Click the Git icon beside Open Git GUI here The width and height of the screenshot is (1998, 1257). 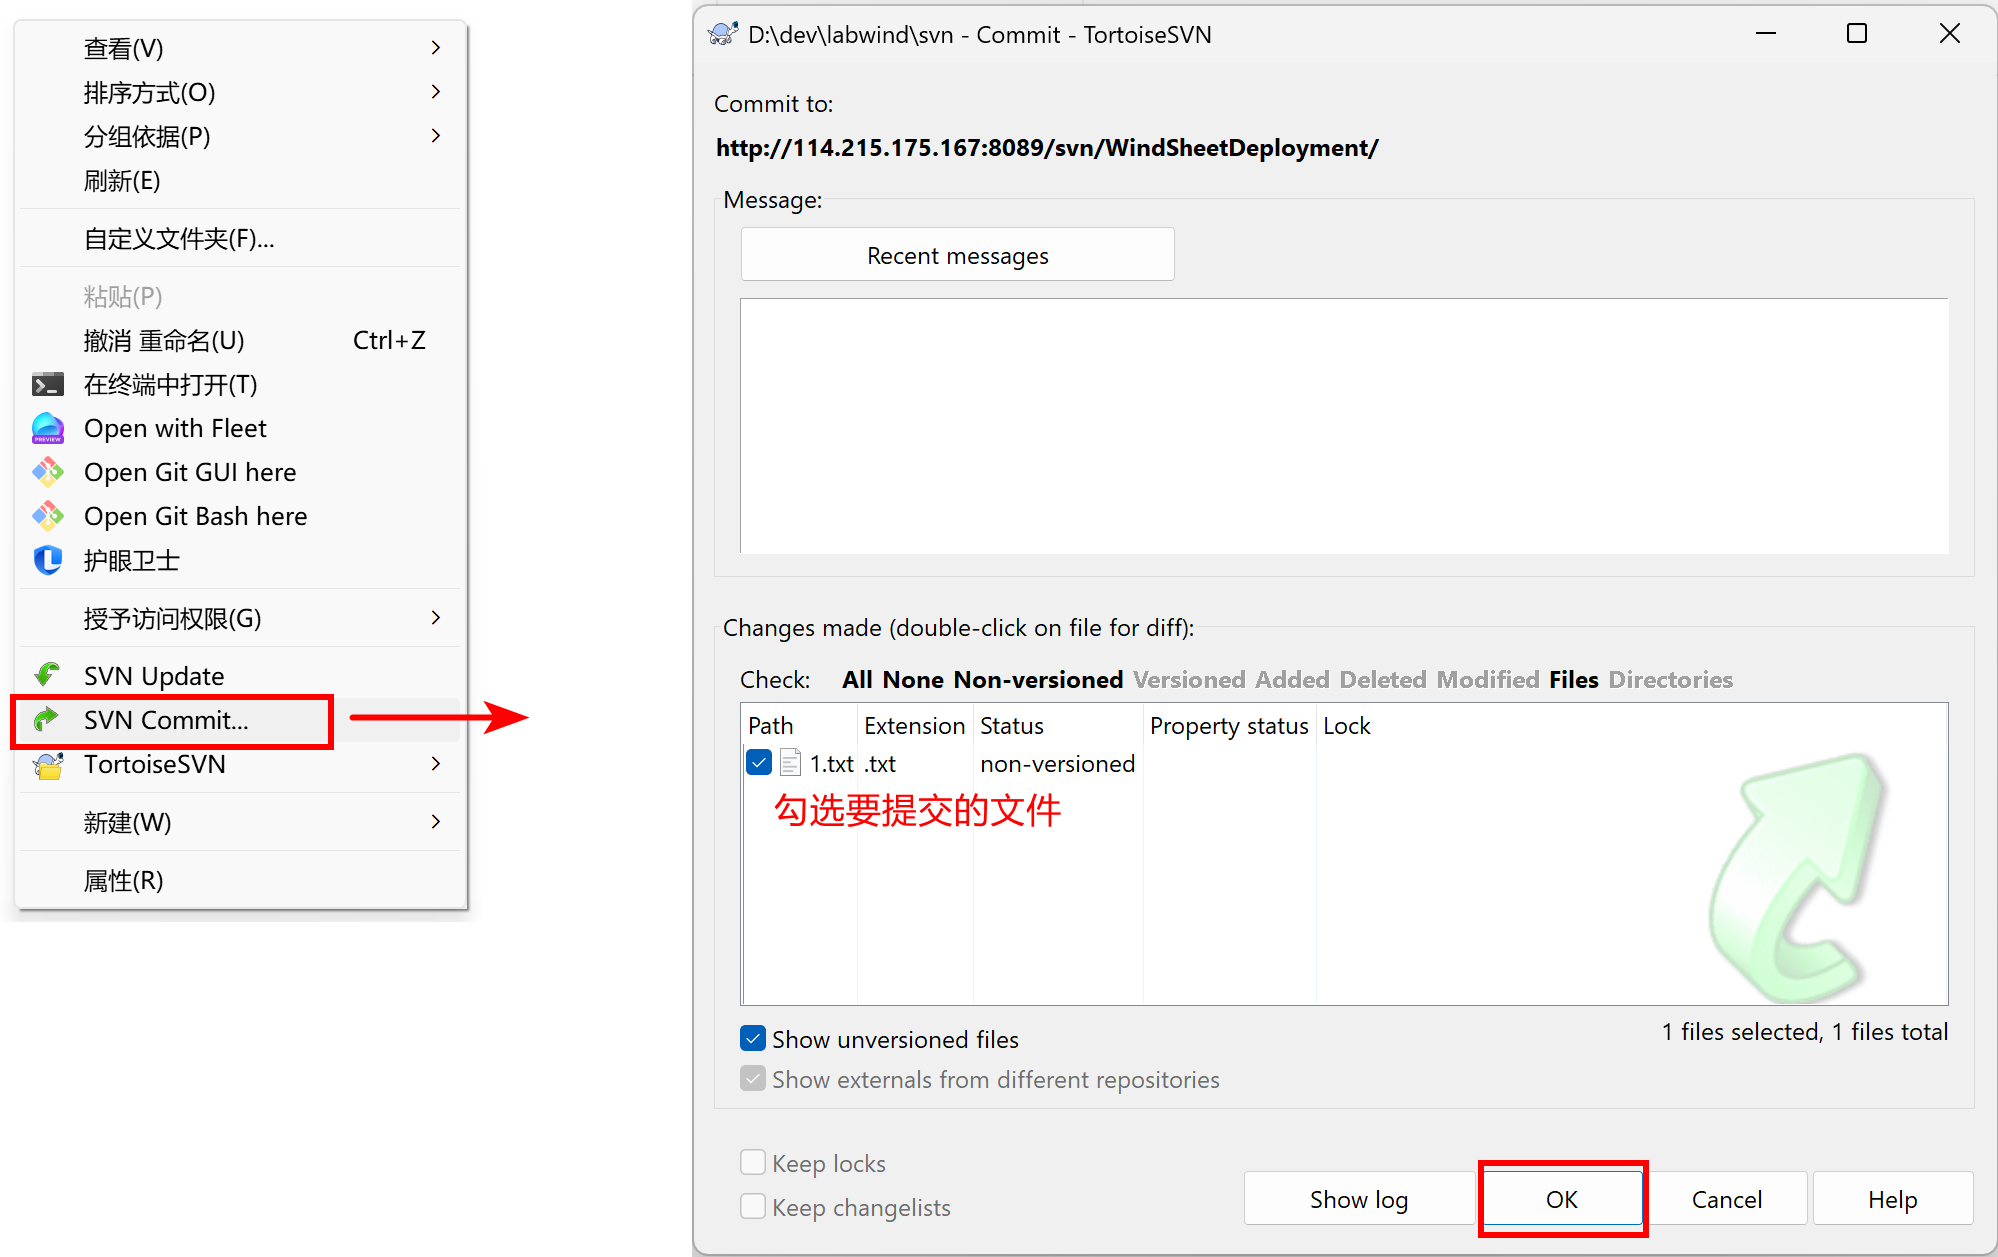48,472
